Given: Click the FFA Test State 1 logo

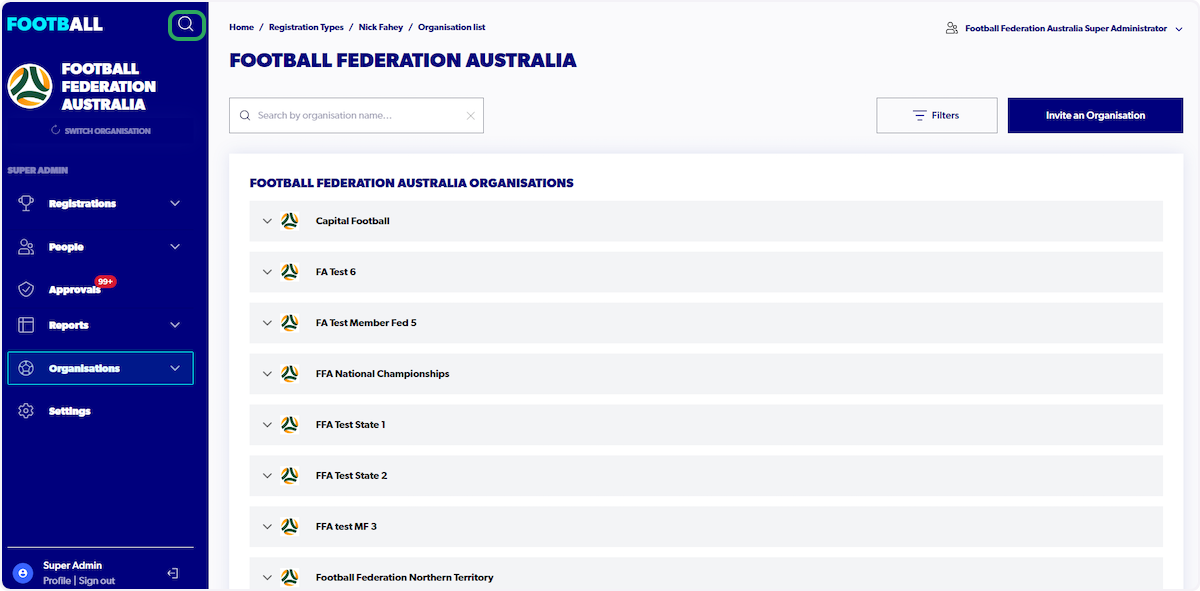Looking at the screenshot, I should [290, 425].
